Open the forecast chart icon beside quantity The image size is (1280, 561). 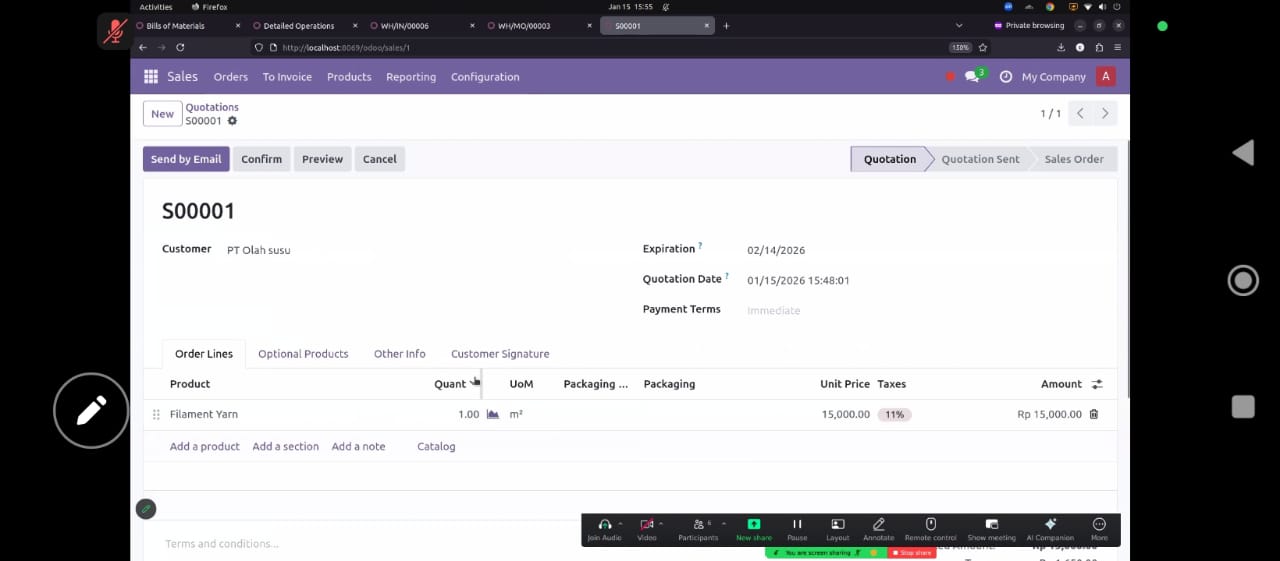[492, 414]
